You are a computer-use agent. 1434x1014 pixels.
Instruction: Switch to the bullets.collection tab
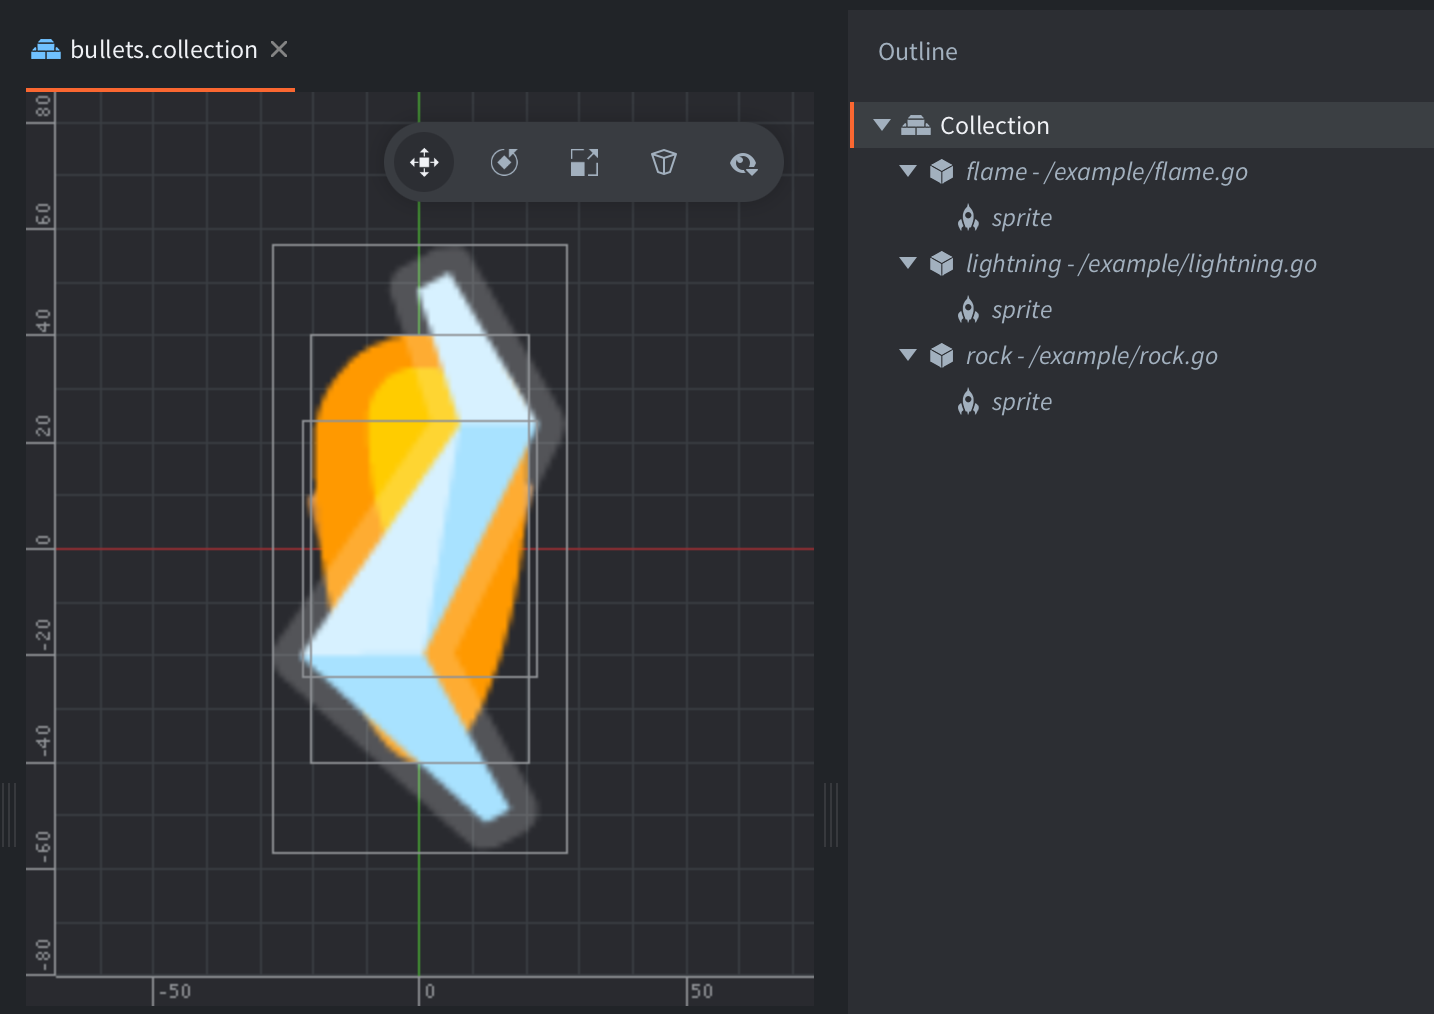pyautogui.click(x=163, y=50)
